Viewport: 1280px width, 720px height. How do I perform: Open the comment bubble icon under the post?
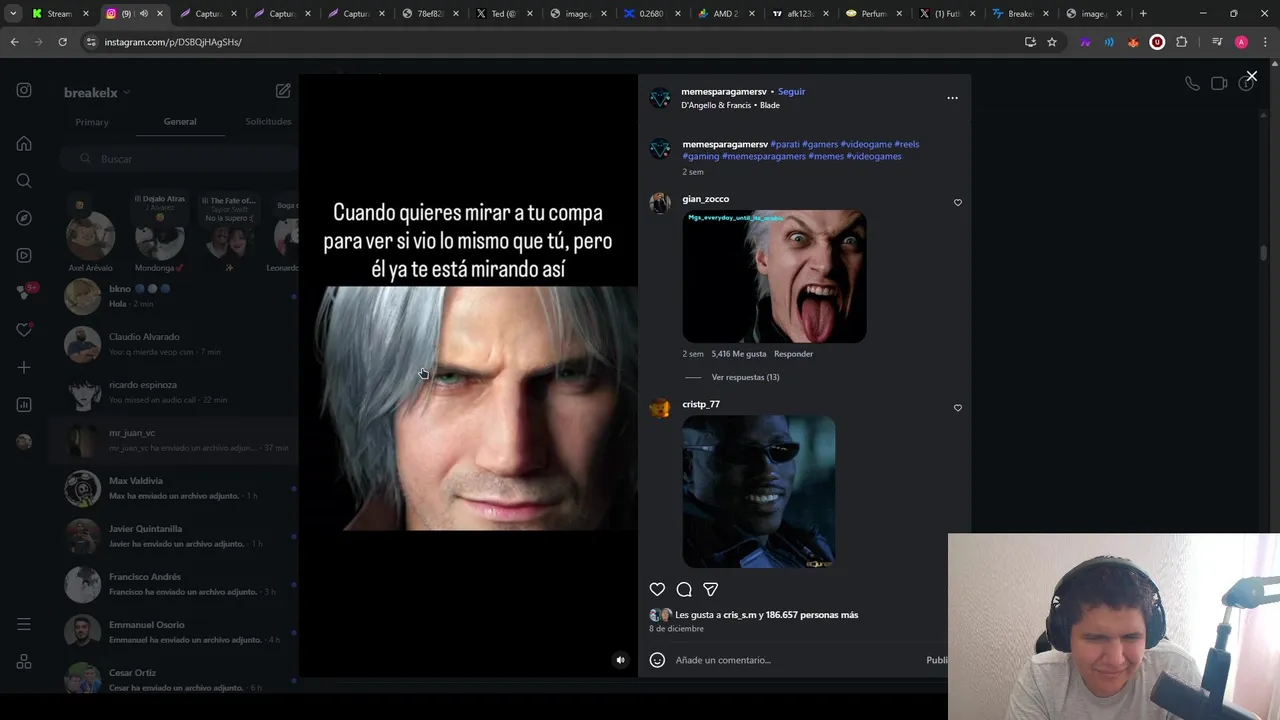coord(684,589)
